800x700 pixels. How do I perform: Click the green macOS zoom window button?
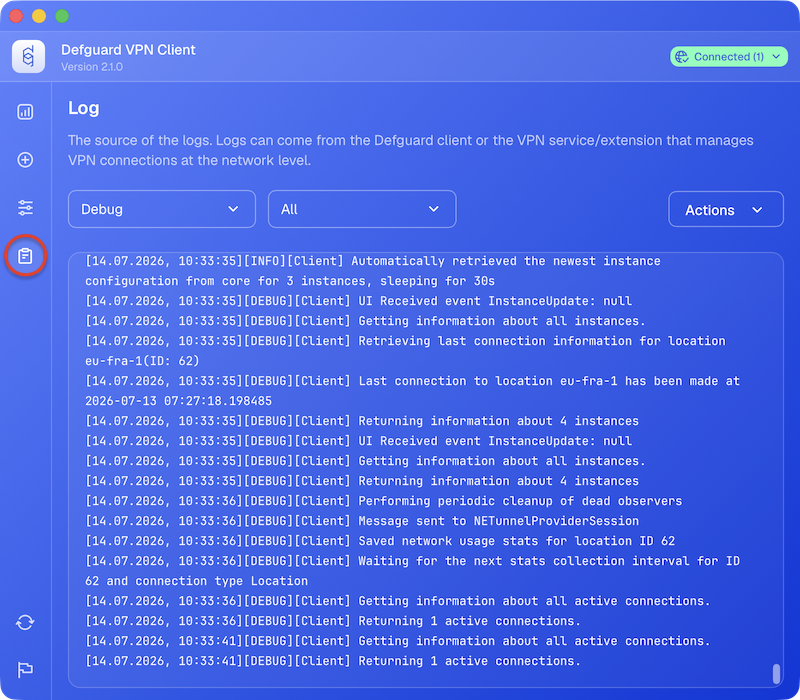pos(62,16)
